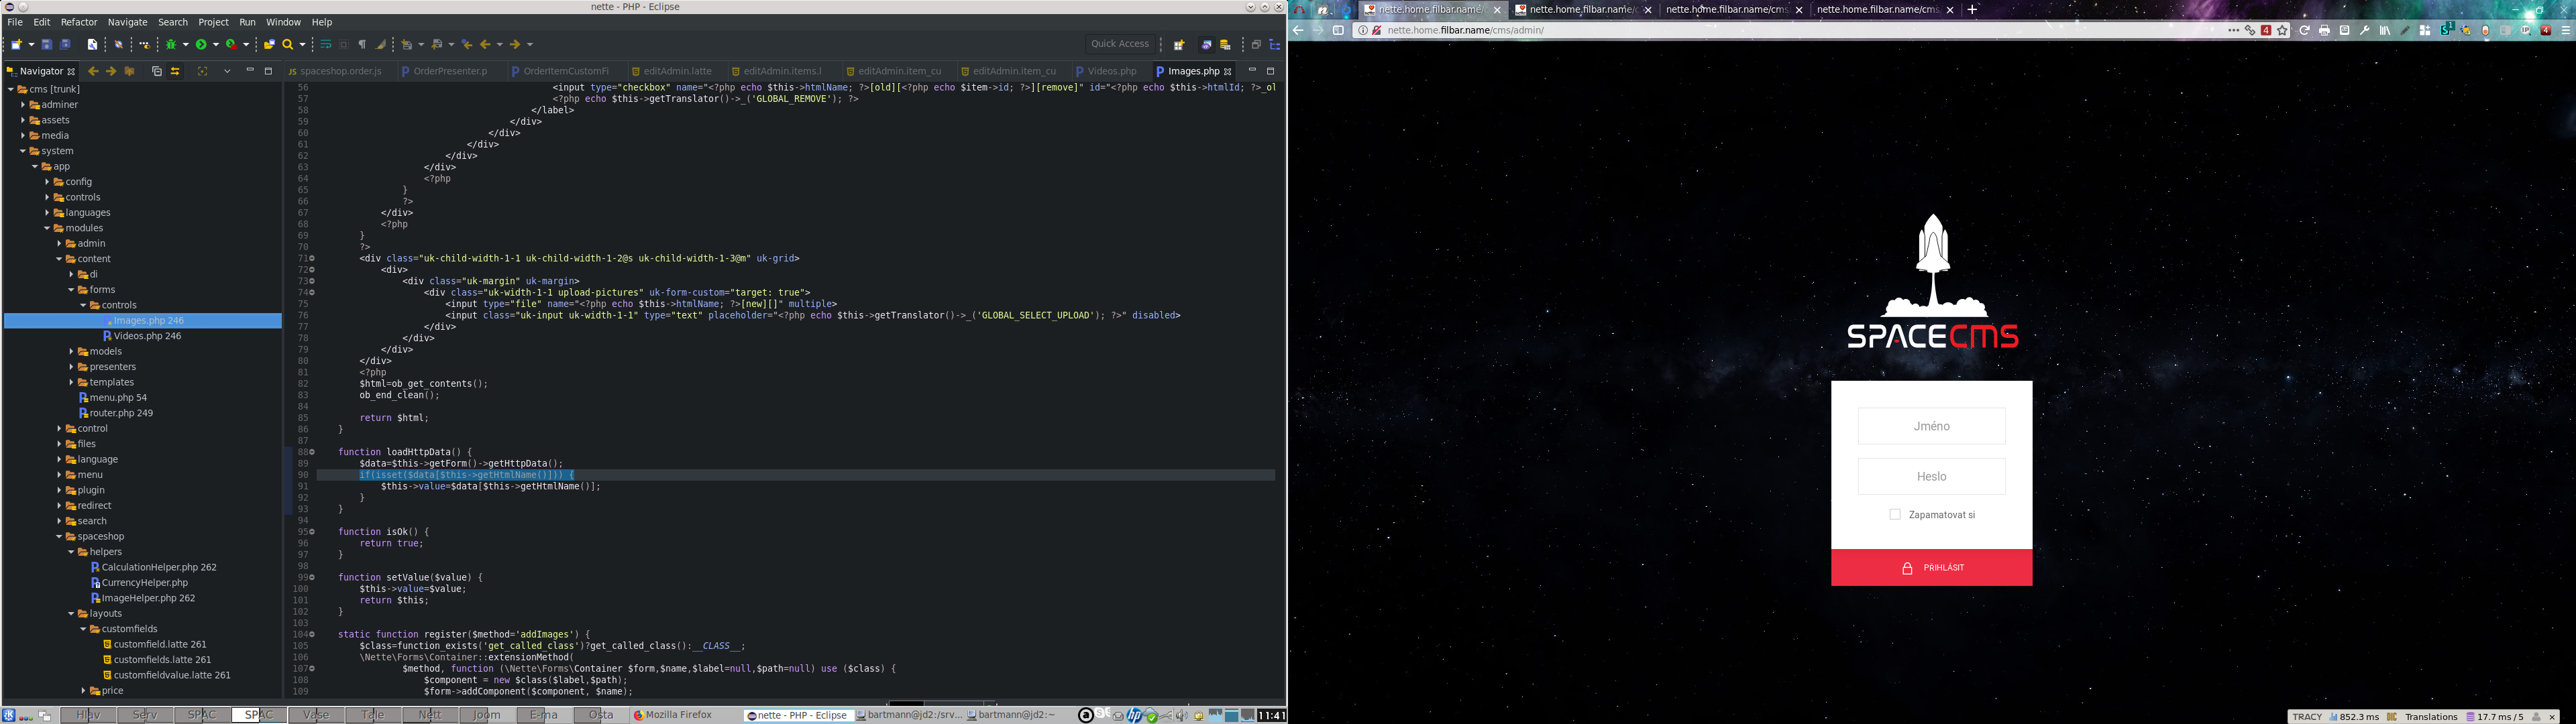
Task: Check the Zapamatovat si checkbox
Action: [1895, 515]
